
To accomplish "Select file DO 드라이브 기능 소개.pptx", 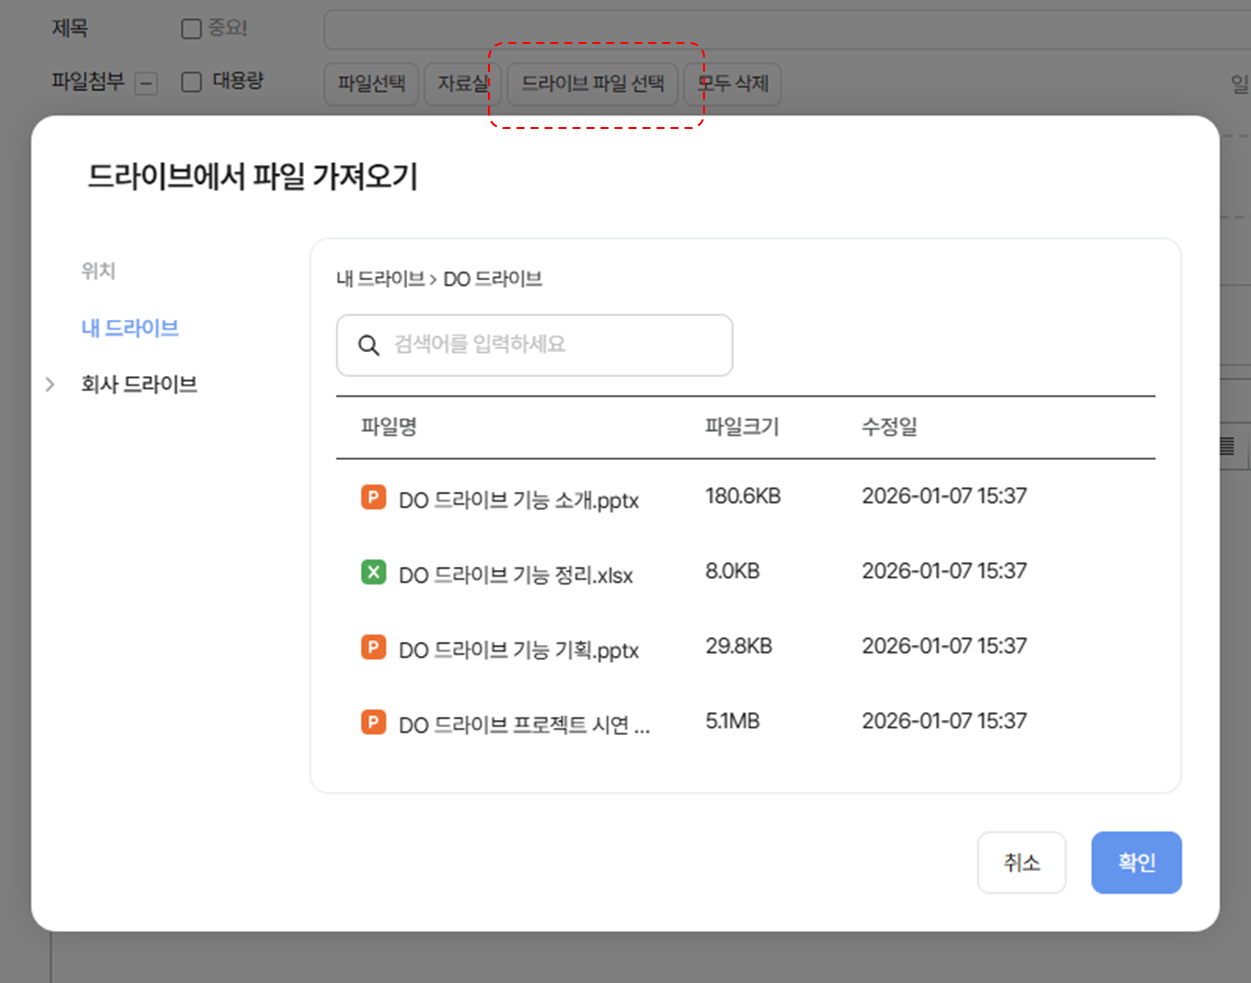I will 518,500.
